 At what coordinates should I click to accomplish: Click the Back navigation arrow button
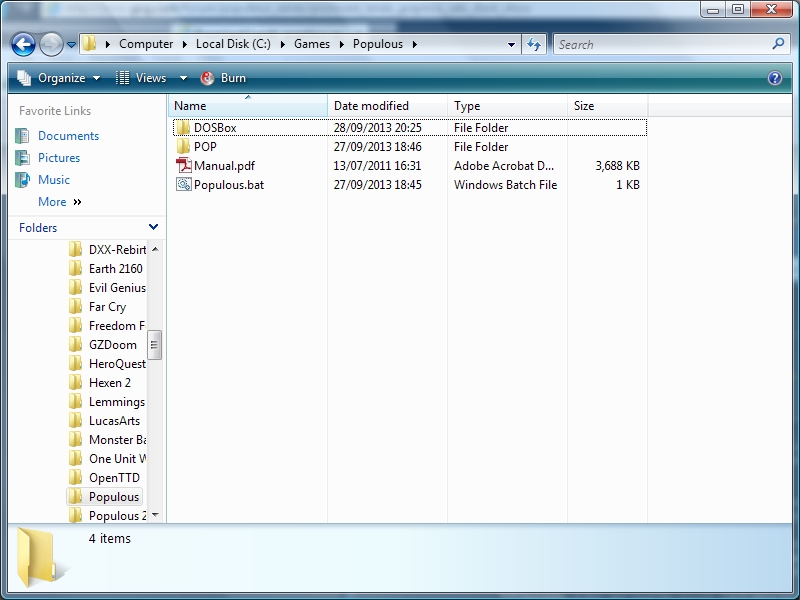click(x=23, y=44)
